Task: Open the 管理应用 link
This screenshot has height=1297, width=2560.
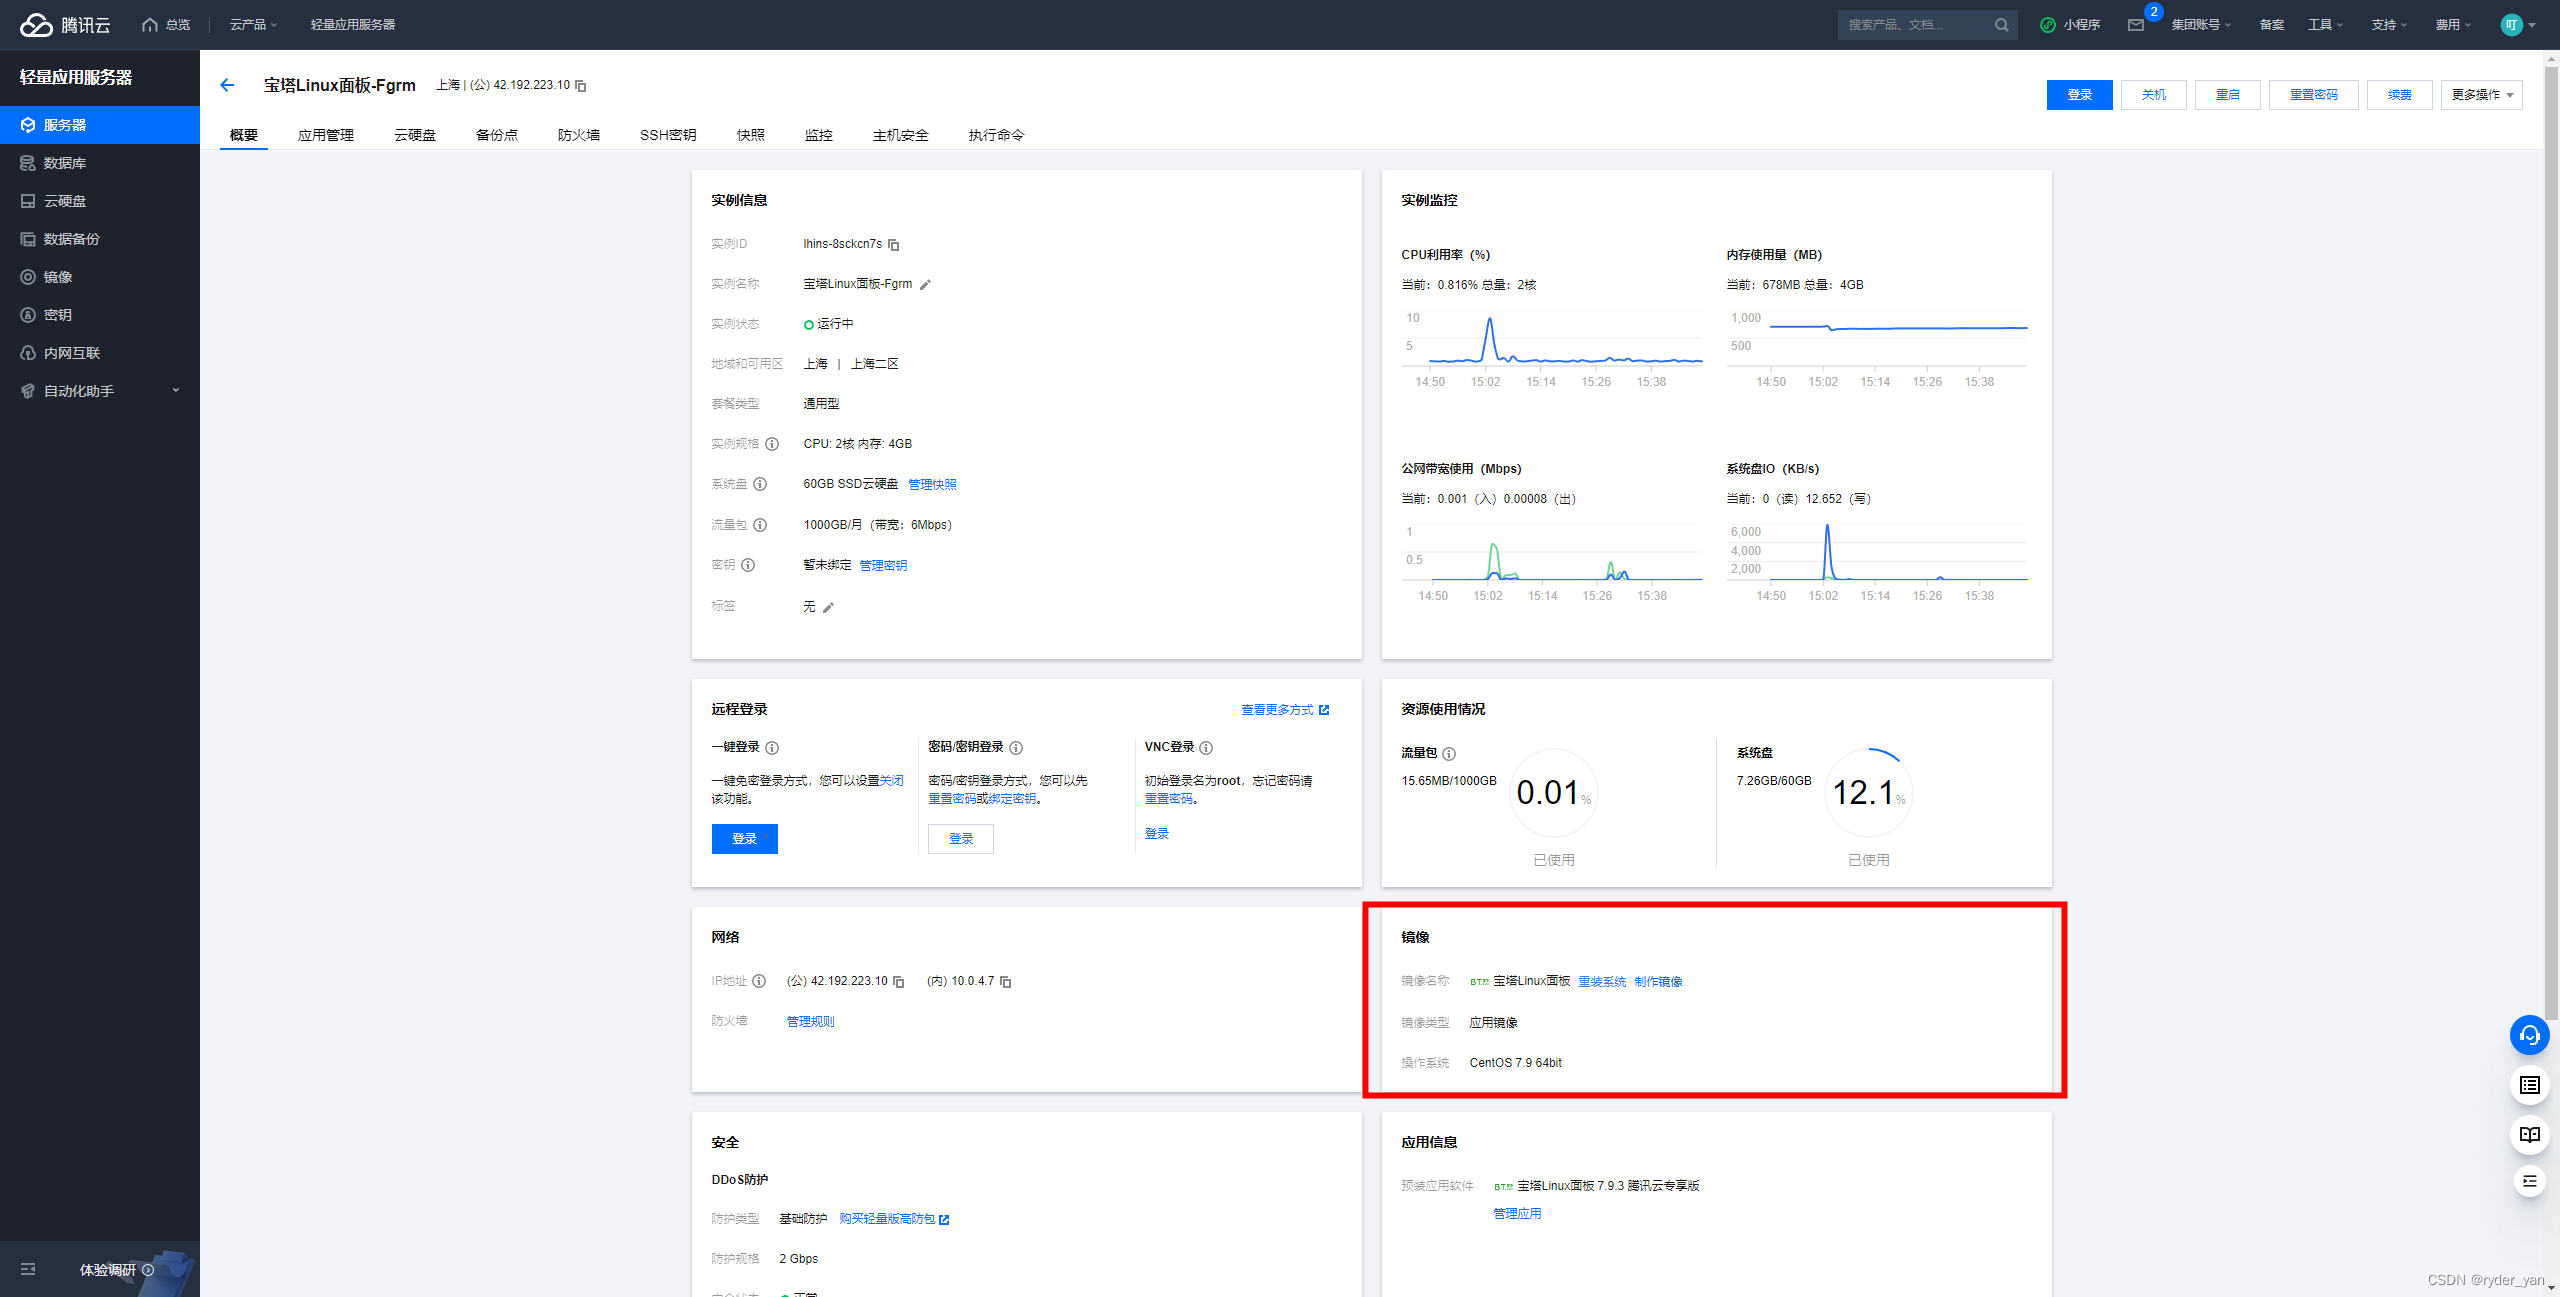Action: 1518,1214
